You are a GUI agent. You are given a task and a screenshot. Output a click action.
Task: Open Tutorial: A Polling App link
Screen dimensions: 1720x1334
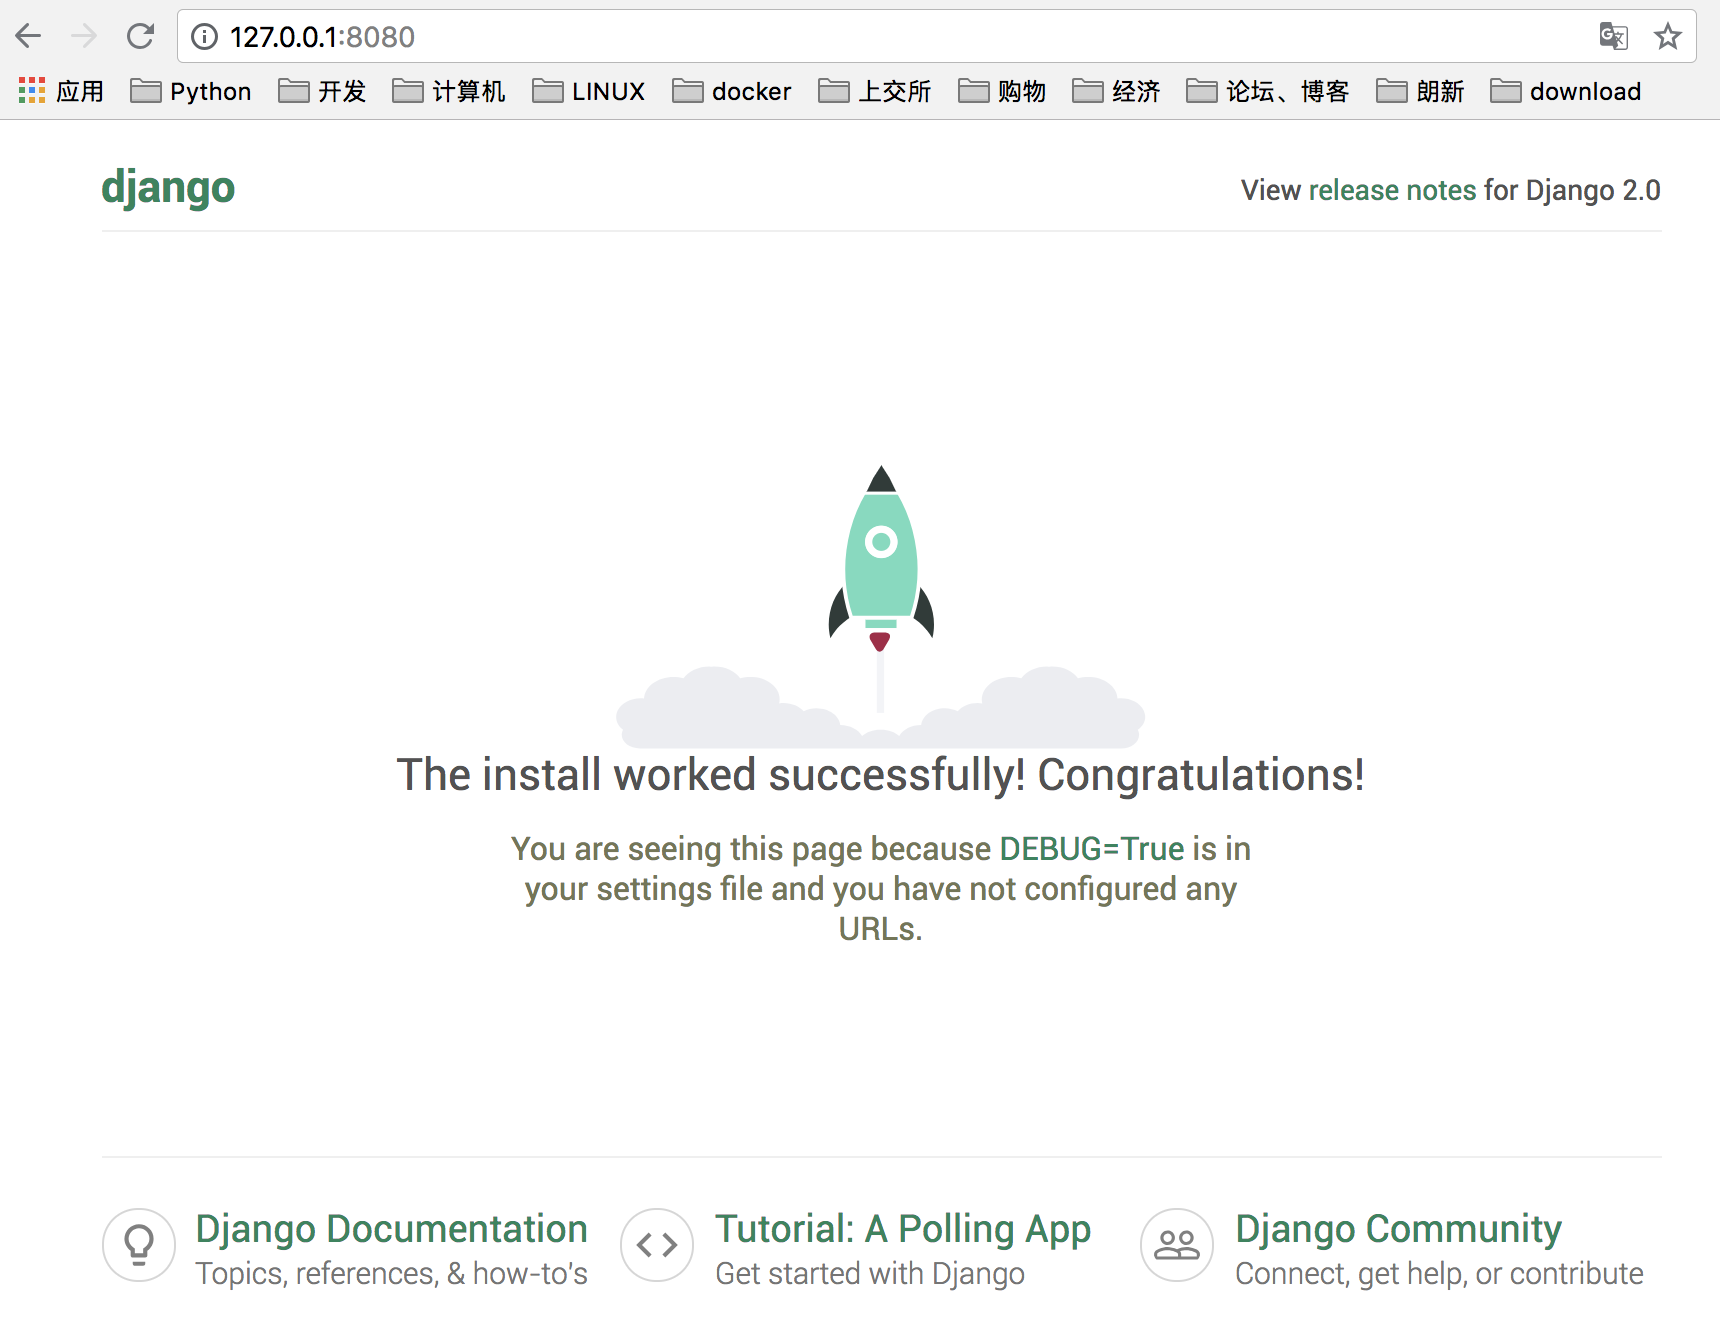tap(903, 1229)
